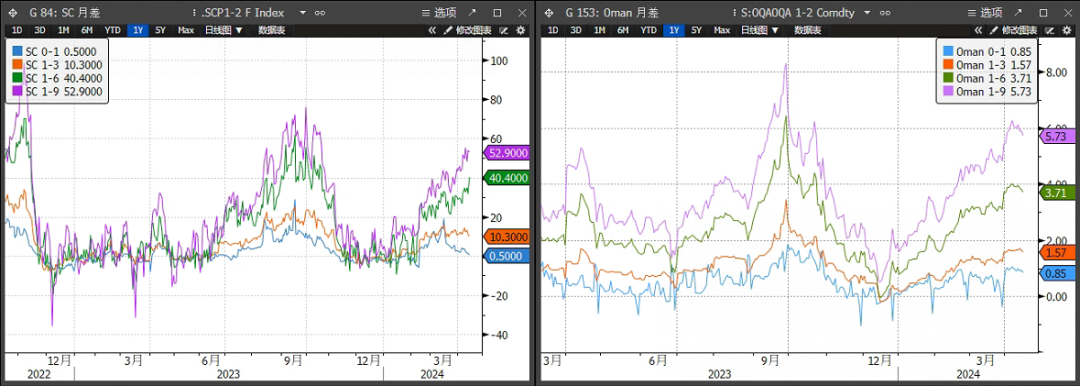Click the pink Oman 1-9 legend swatch
This screenshot has width=1080, height=386.
click(947, 91)
